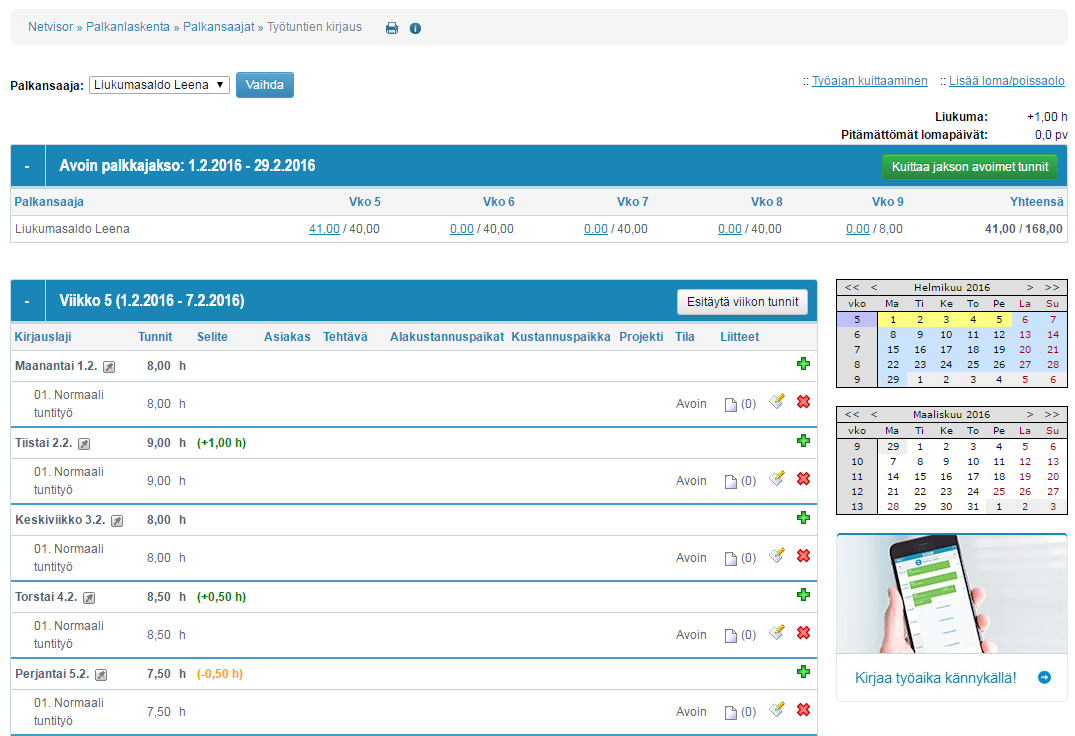
Task: Collapse the Viikko 5 section with minus toggle
Action: pyautogui.click(x=27, y=301)
